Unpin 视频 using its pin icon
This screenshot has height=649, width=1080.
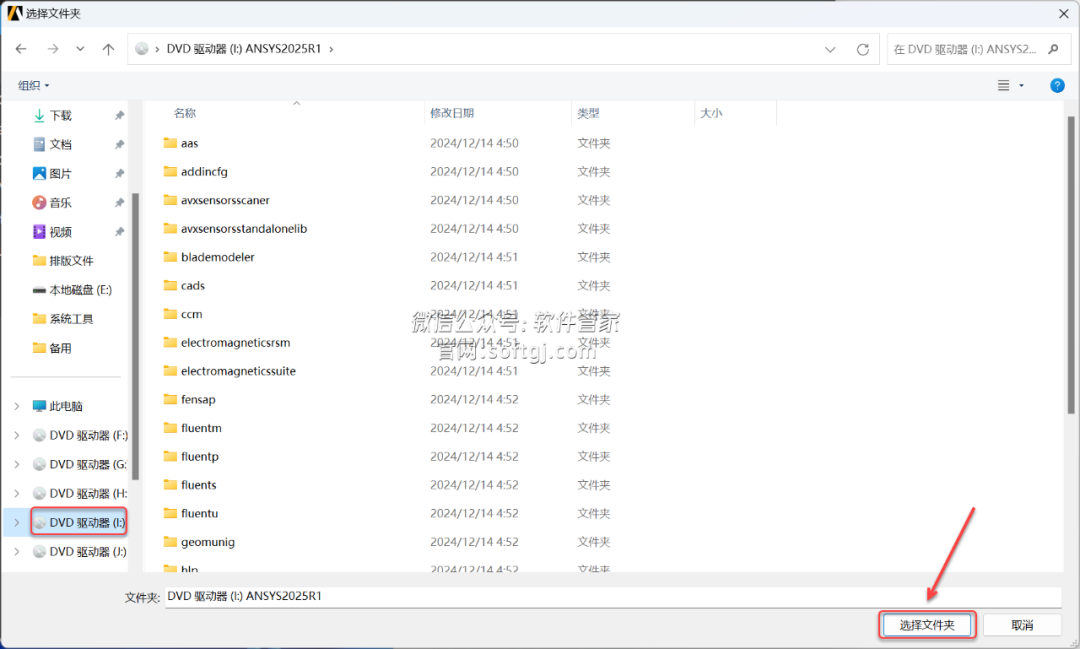coord(119,231)
